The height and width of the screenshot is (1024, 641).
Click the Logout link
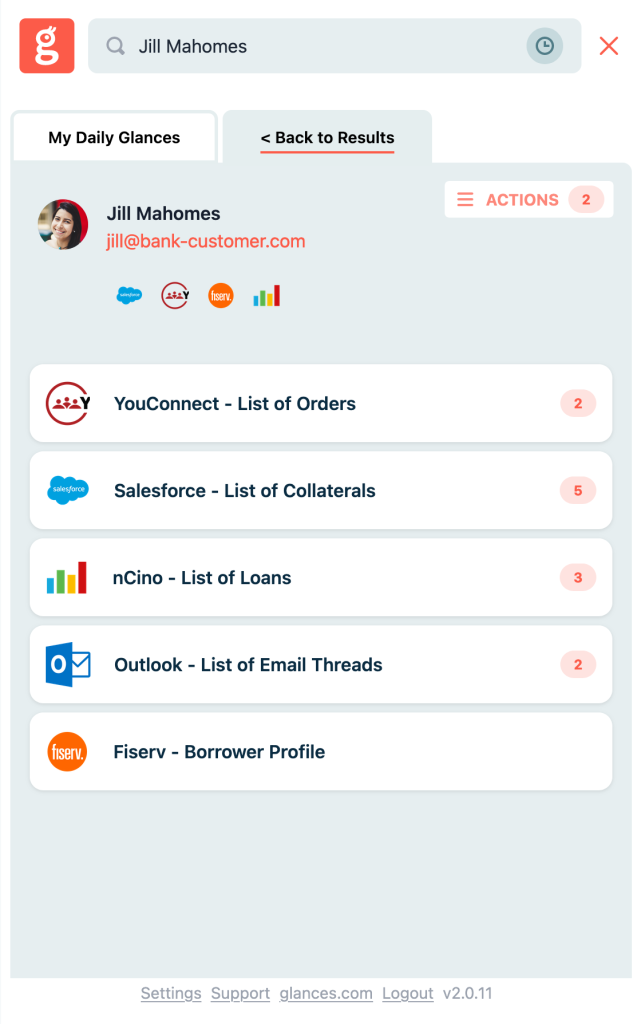(408, 993)
